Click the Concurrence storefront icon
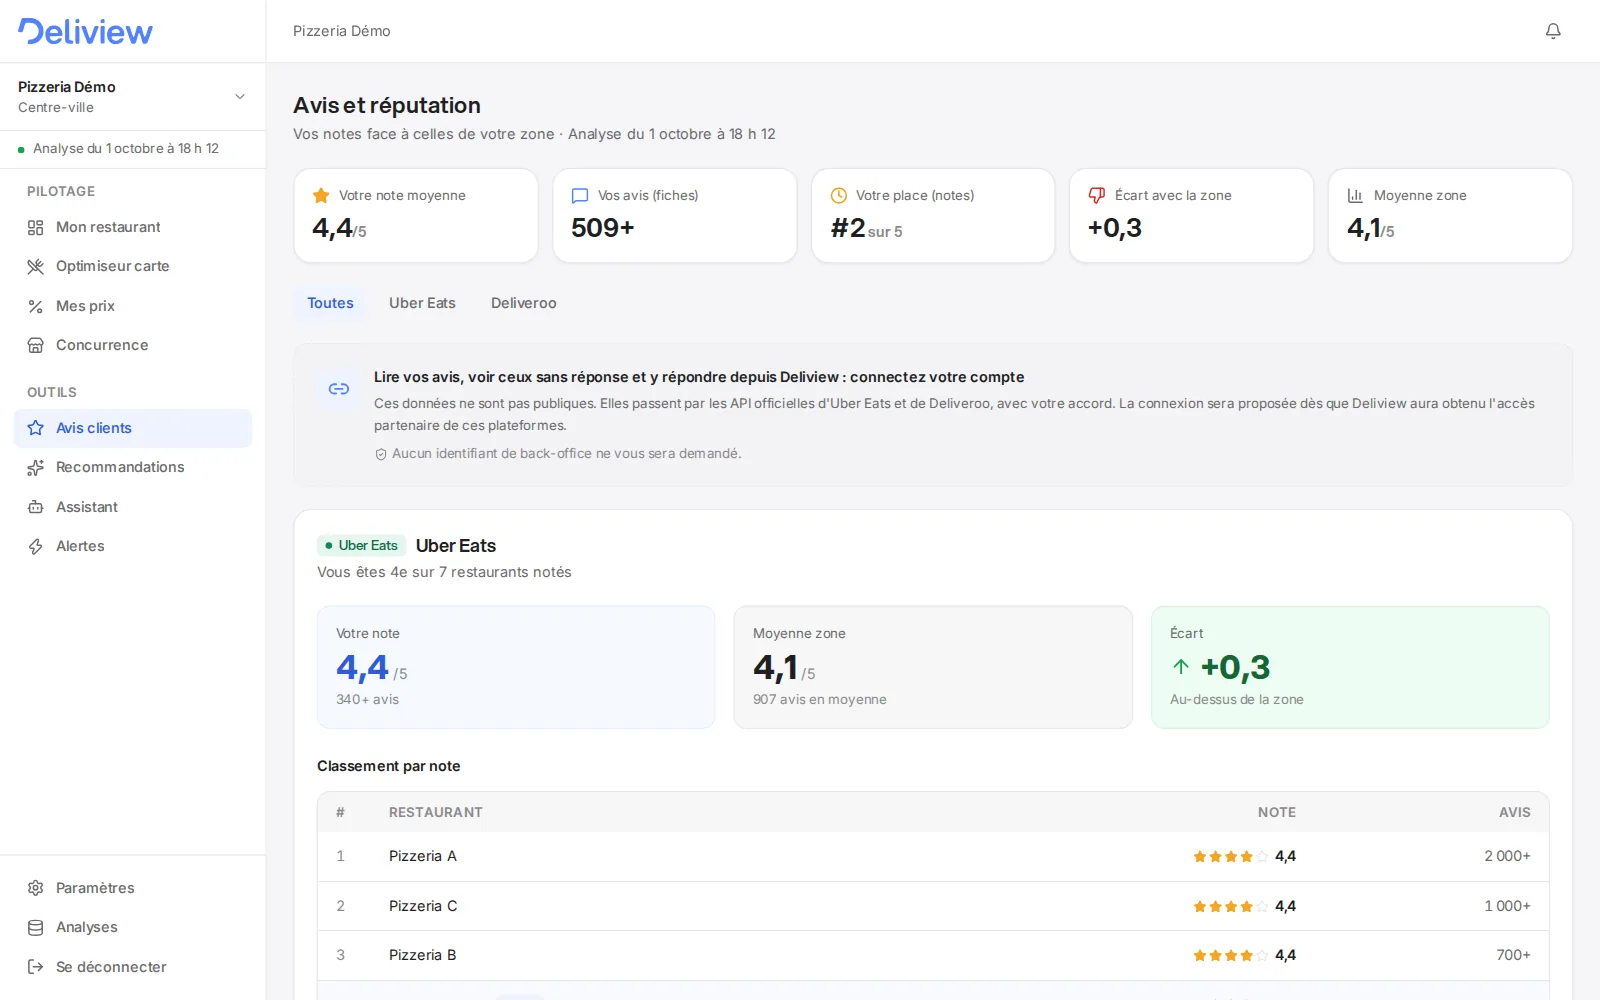1600x1000 pixels. pos(35,346)
